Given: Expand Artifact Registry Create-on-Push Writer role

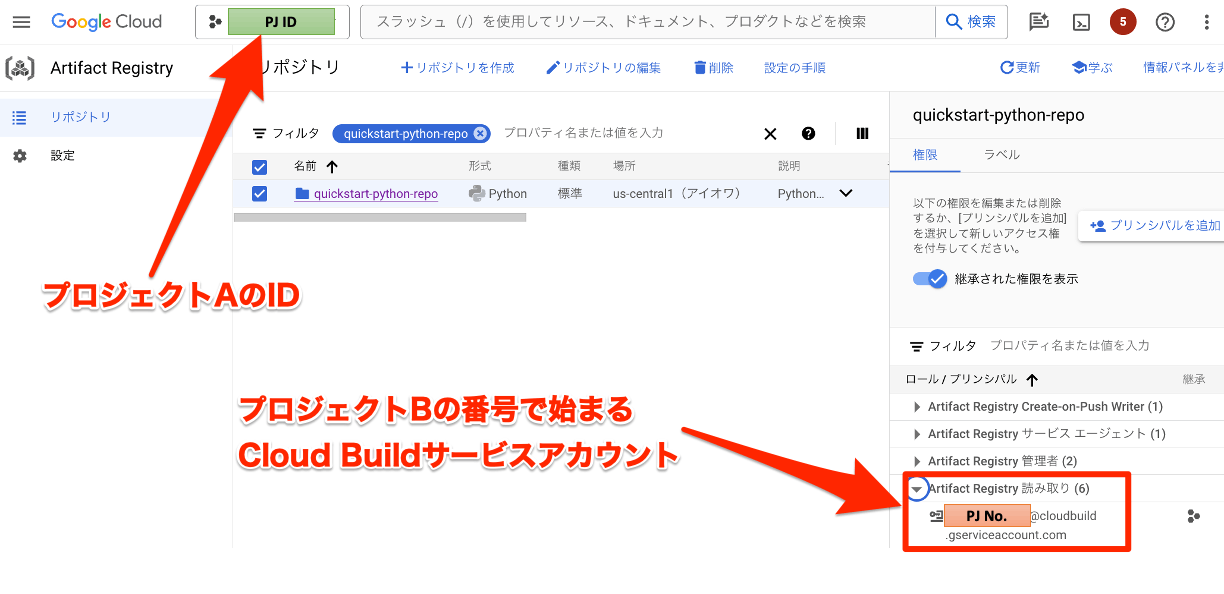Looking at the screenshot, I should click(x=917, y=407).
